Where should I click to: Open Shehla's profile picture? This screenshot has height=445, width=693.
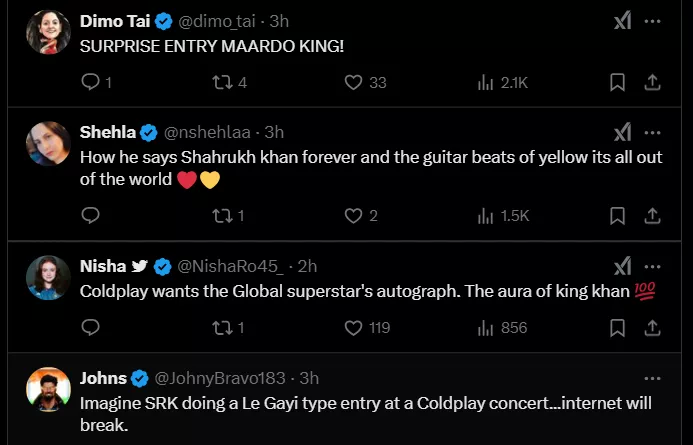point(46,144)
